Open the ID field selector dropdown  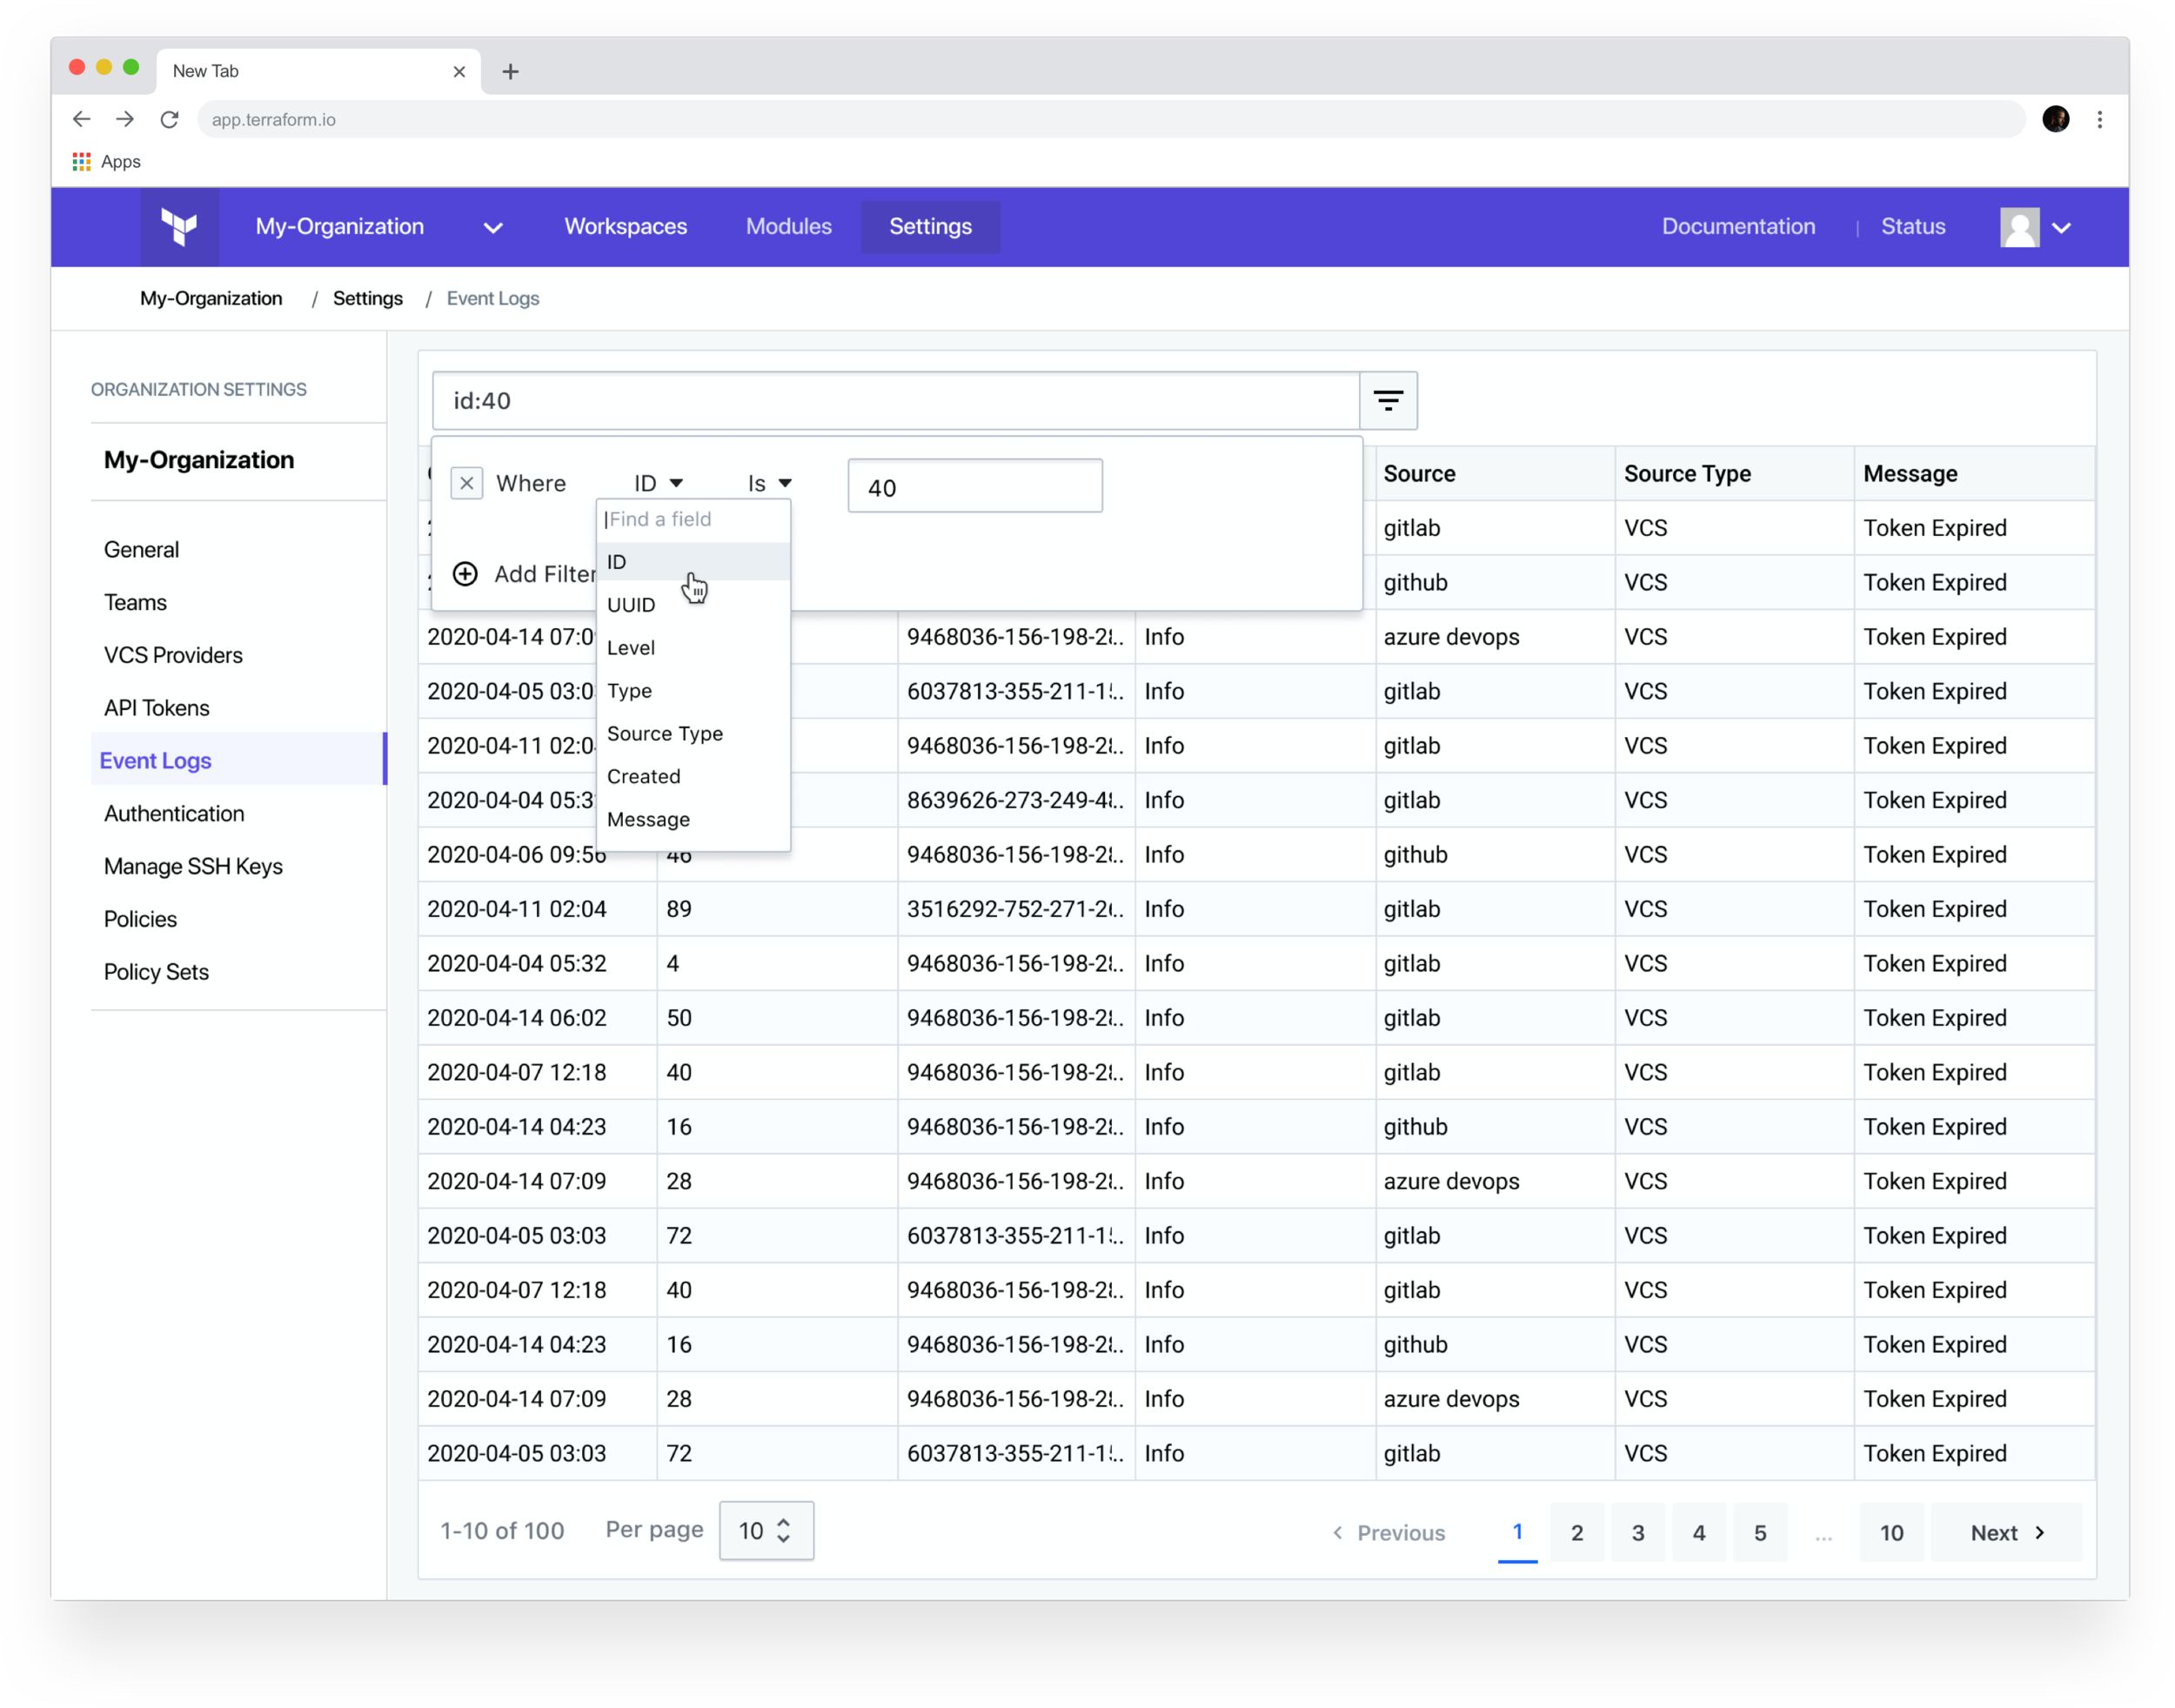(x=658, y=483)
